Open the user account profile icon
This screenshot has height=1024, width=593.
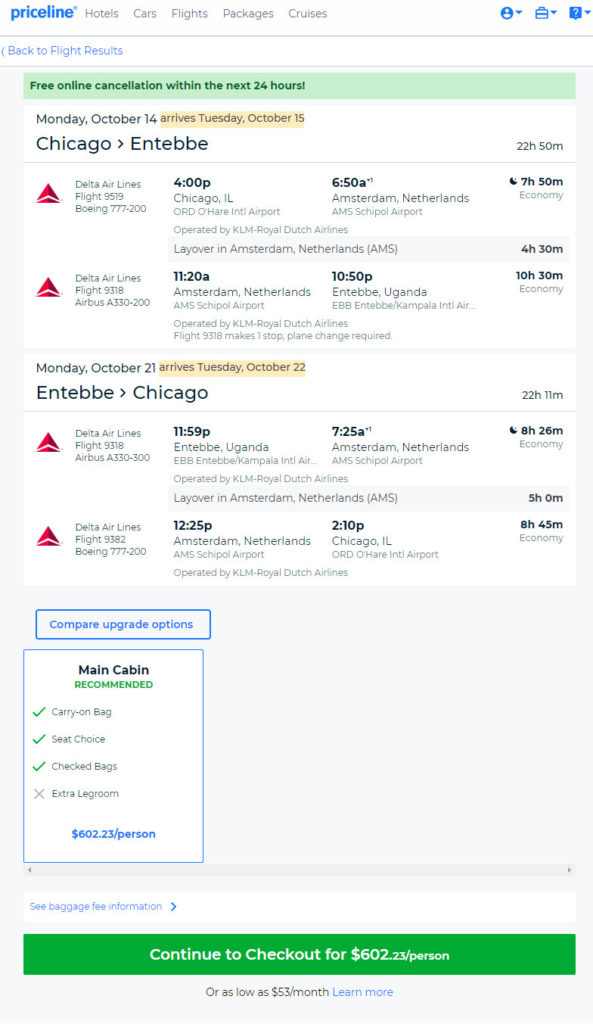[507, 13]
